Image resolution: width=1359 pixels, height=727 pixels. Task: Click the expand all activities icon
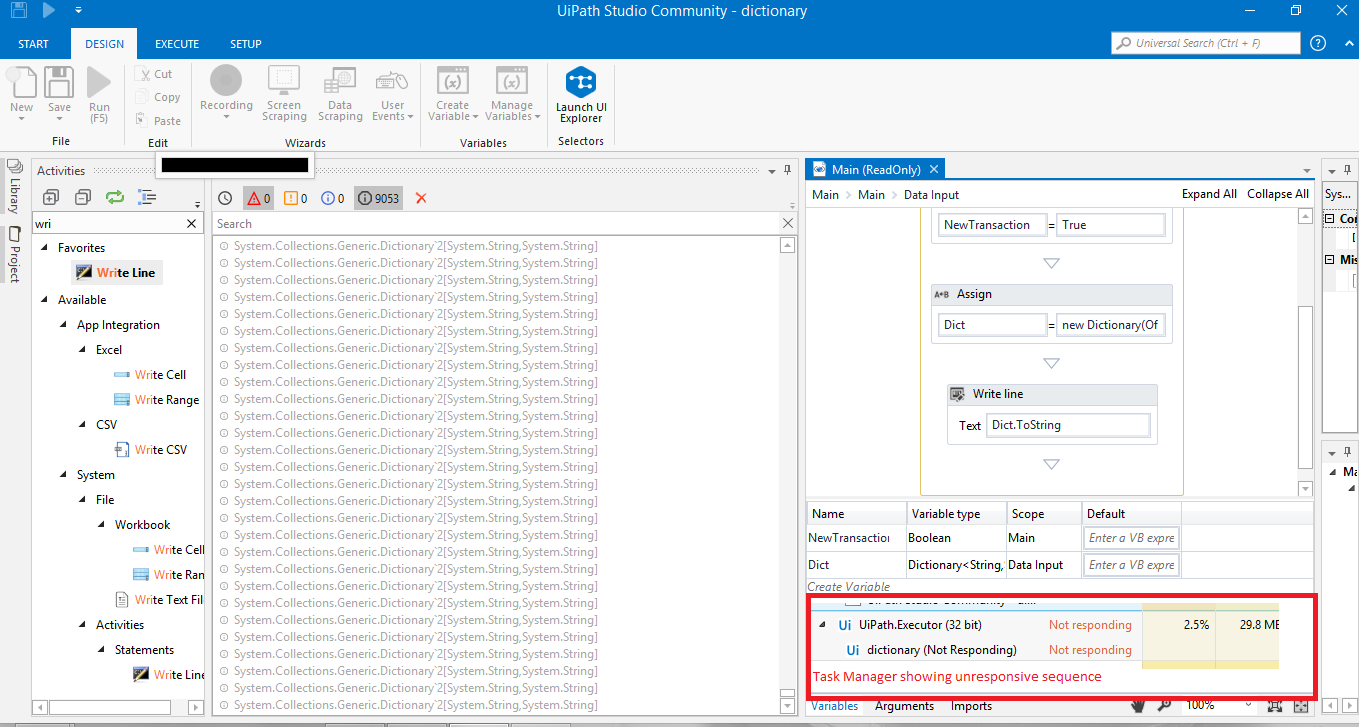(x=51, y=197)
